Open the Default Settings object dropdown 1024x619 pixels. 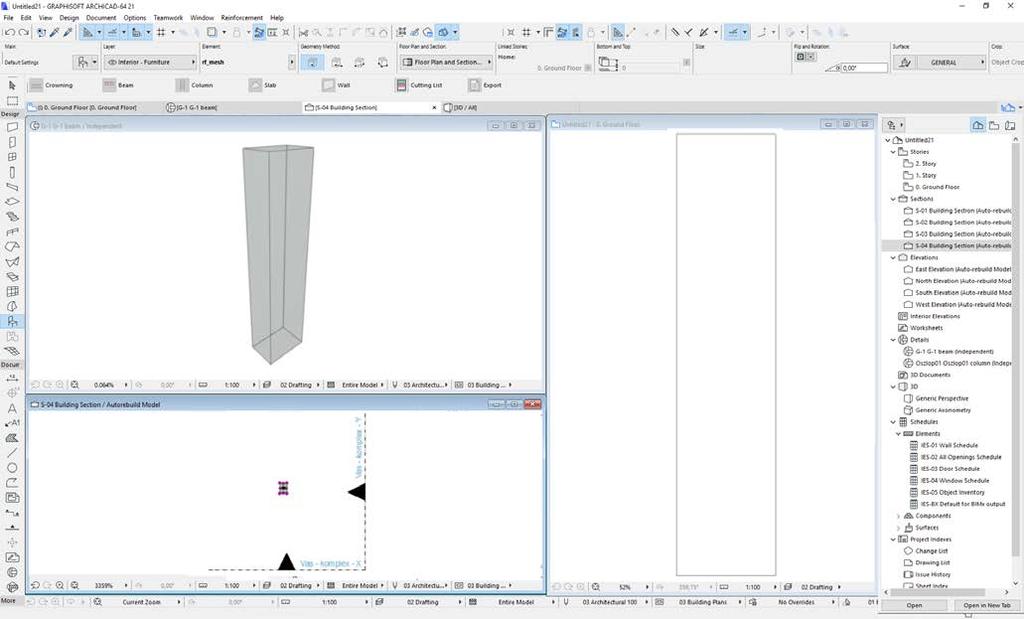[x=86, y=62]
